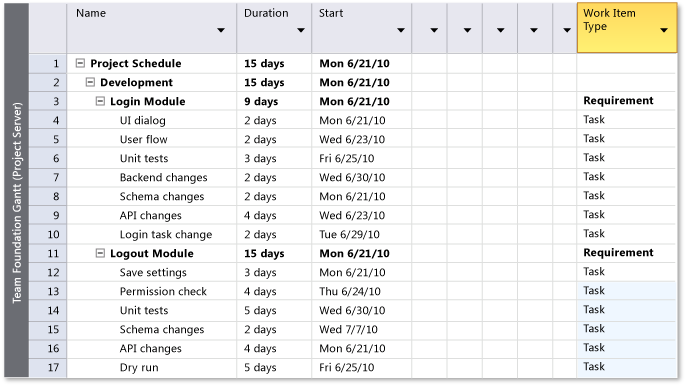Viewport: 686px width, 386px height.
Task: Open the Name column filter dropdown
Action: [x=221, y=30]
